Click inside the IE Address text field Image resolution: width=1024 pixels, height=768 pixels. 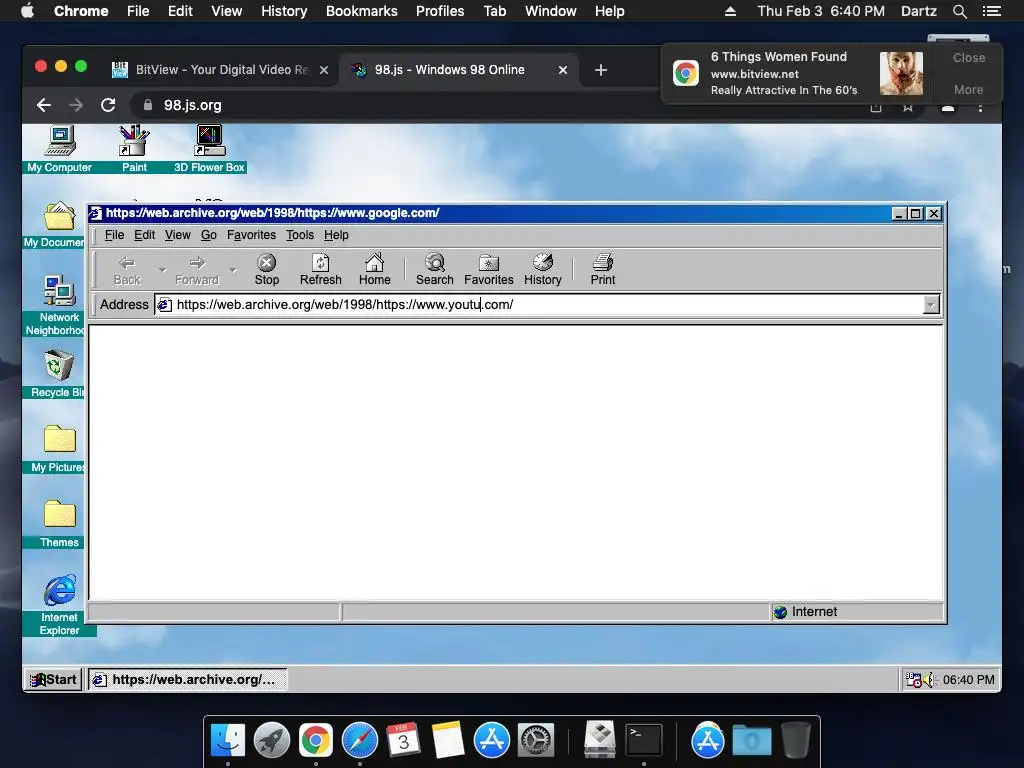547,304
